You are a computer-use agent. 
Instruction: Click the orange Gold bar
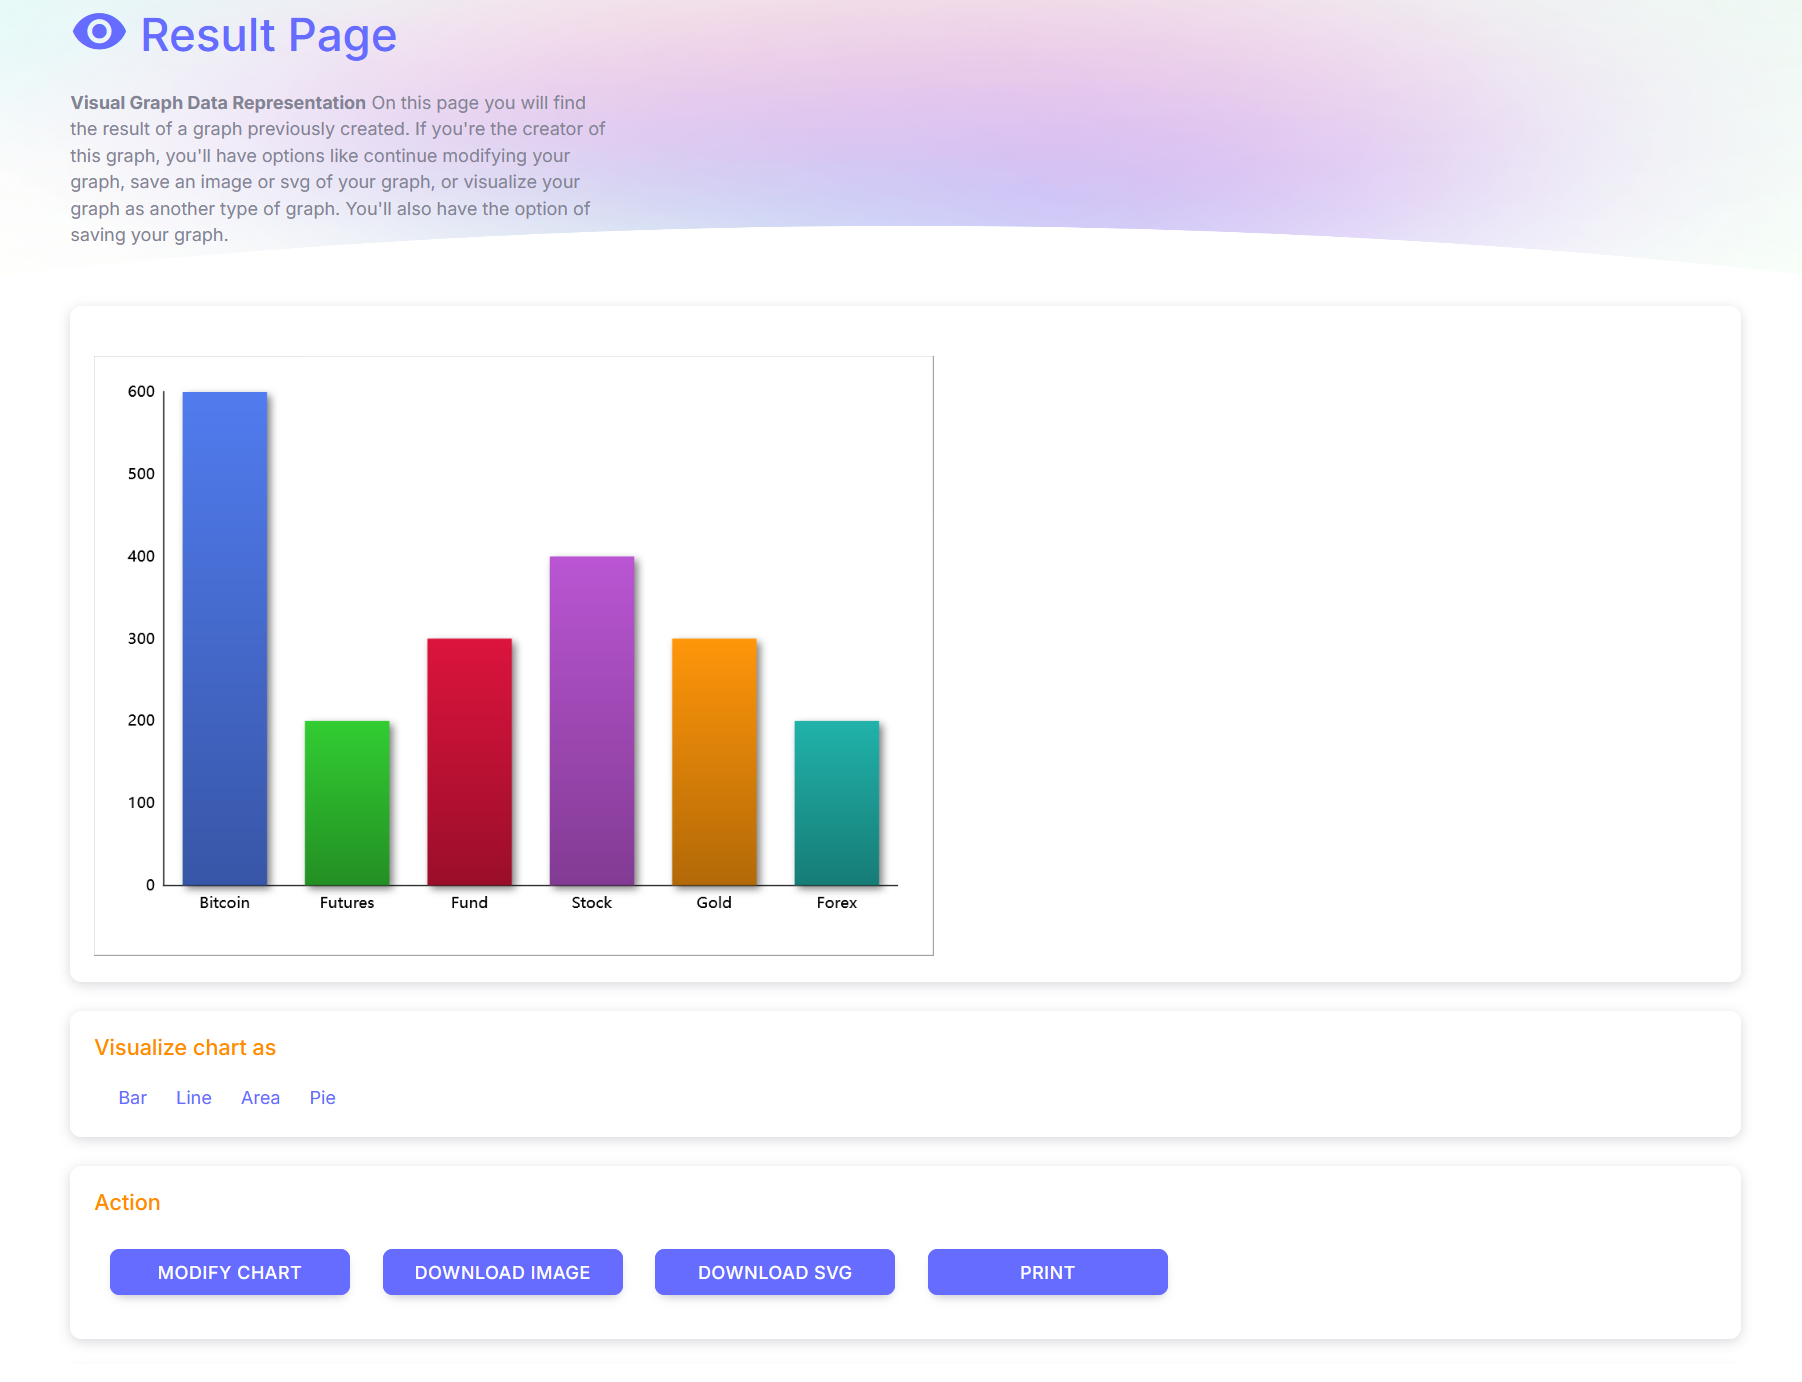coord(714,760)
